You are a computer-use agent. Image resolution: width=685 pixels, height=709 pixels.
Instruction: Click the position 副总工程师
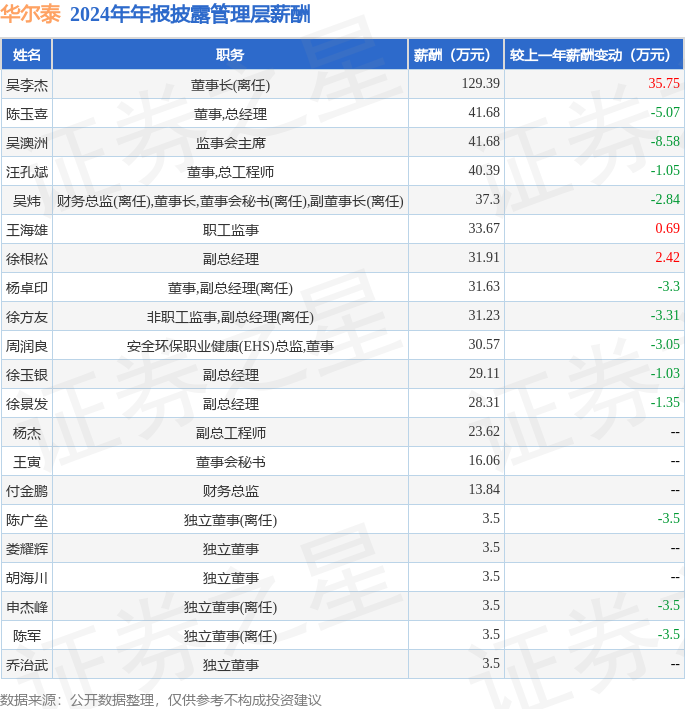[230, 433]
